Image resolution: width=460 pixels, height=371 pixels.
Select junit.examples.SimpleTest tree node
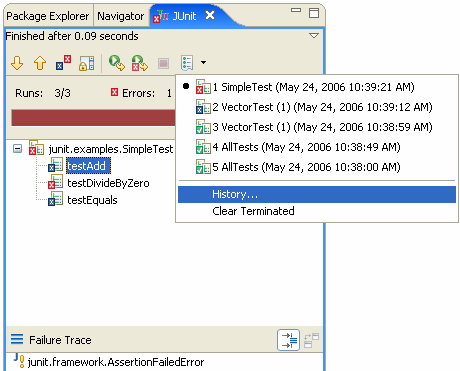pyautogui.click(x=111, y=149)
